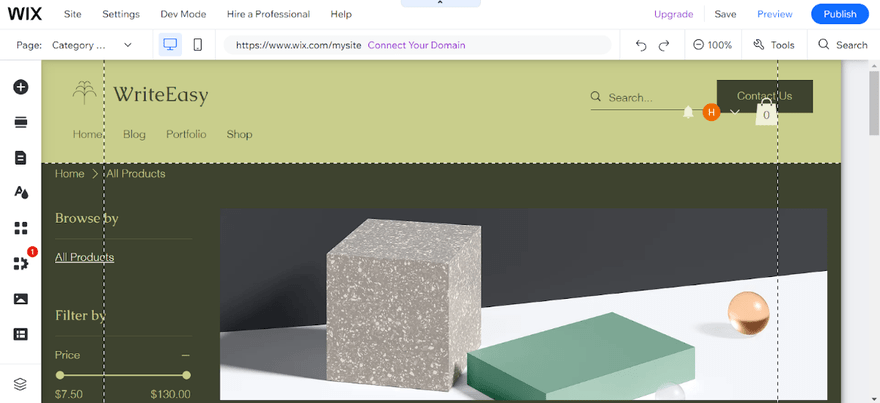Viewport: 880px width, 403px height.
Task: Open the 100% zoom control
Action: [713, 45]
